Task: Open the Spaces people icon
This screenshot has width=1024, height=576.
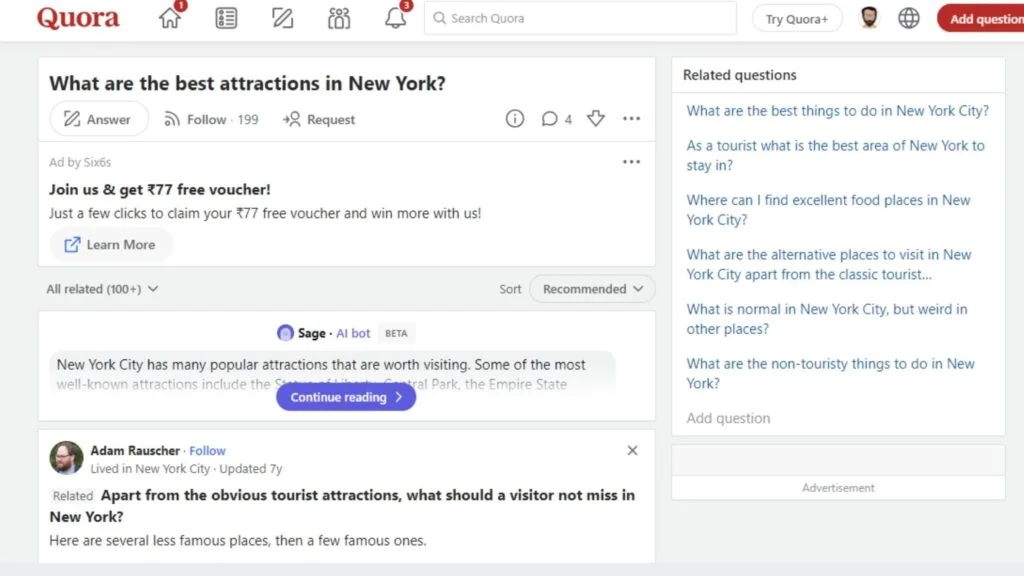Action: pyautogui.click(x=338, y=18)
